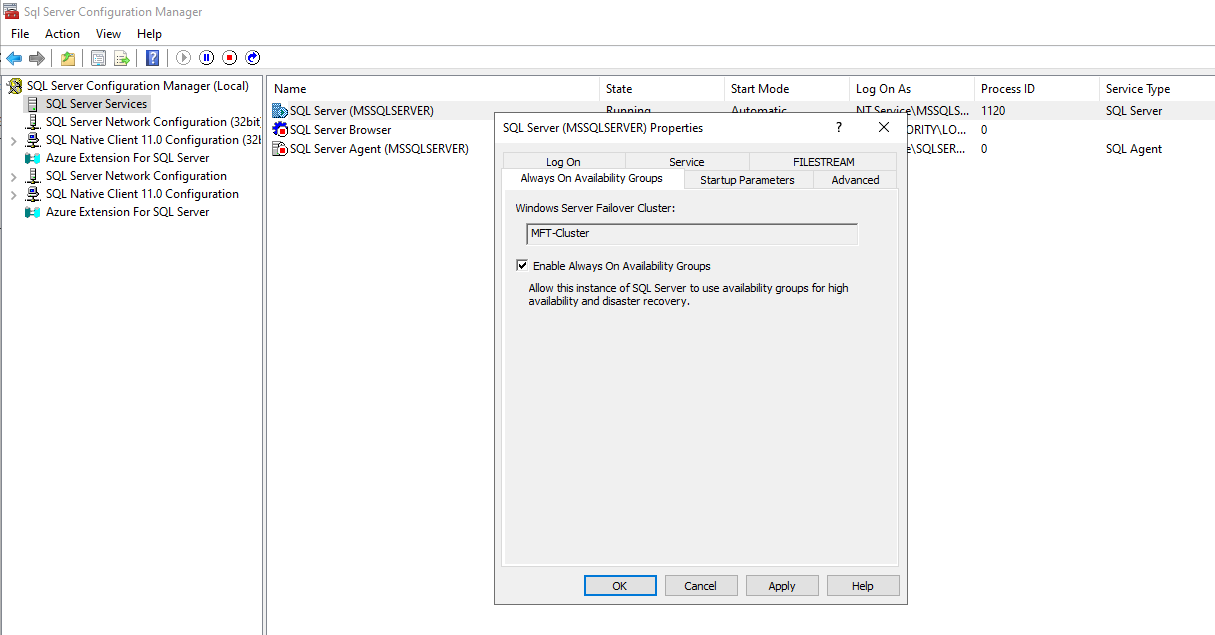Switch to the Service tab
Viewport: 1215px width, 635px height.
687,162
